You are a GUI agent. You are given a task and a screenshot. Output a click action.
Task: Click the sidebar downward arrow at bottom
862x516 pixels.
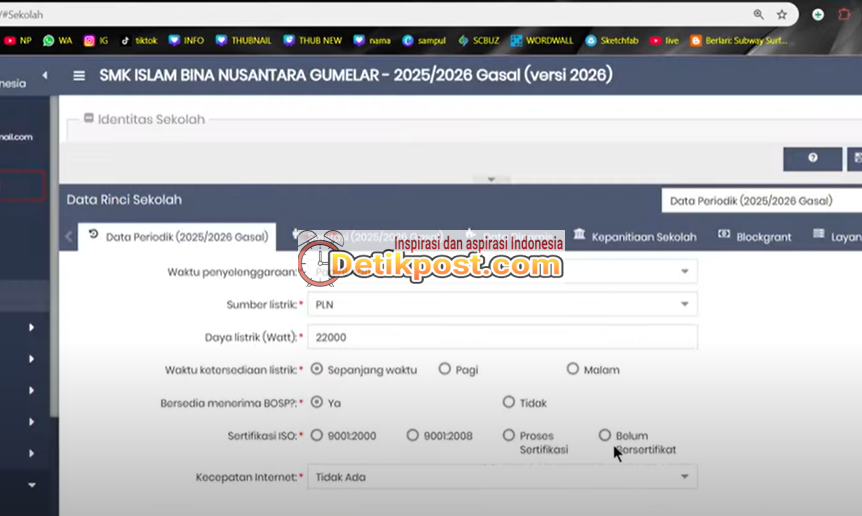point(31,485)
